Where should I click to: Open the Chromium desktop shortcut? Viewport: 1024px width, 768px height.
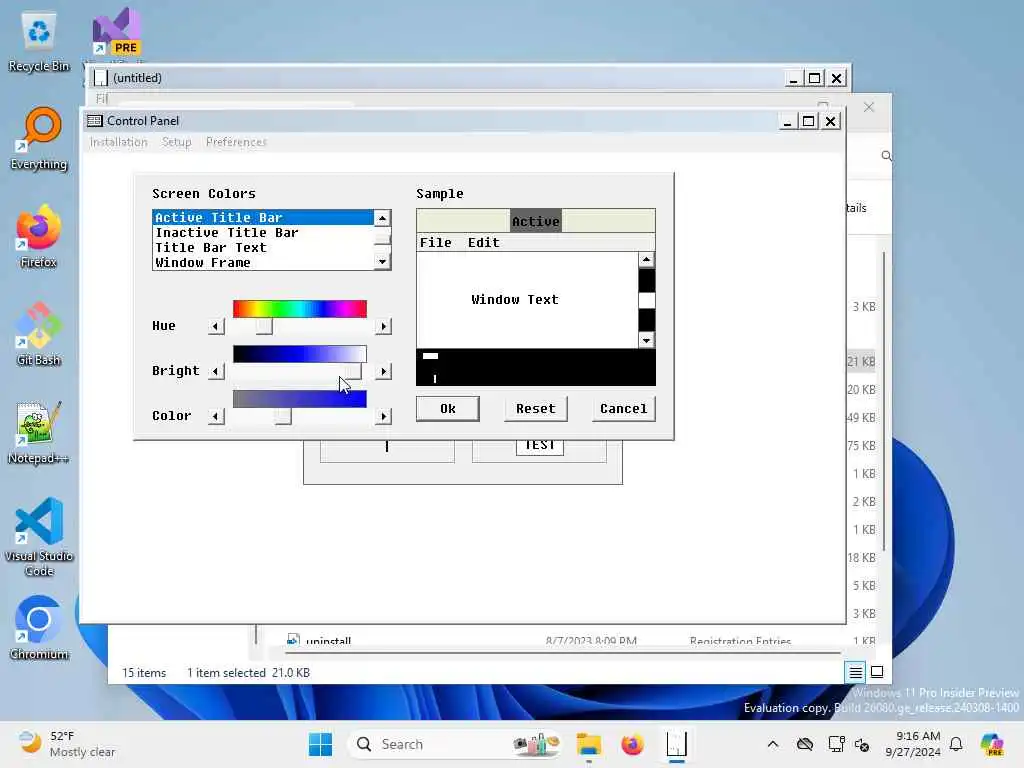coord(39,629)
